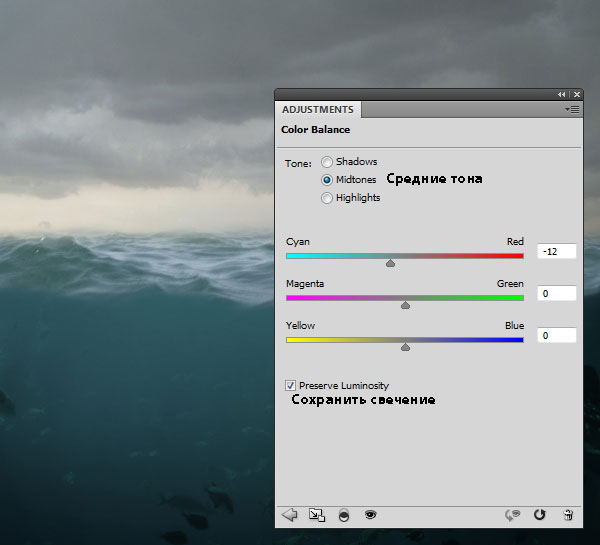Toggle layer visibility eye icon
Screen dimensions: 600x545
370,514
